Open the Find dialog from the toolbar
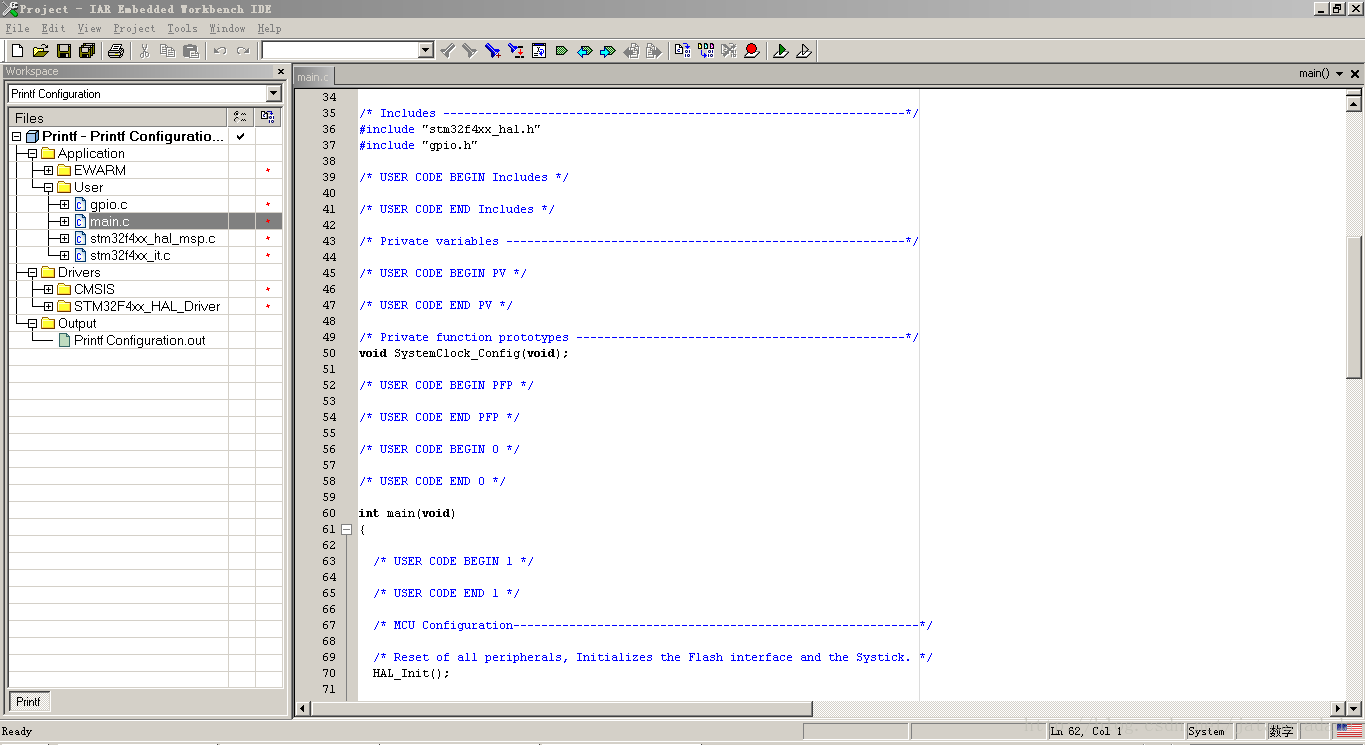 tap(492, 50)
